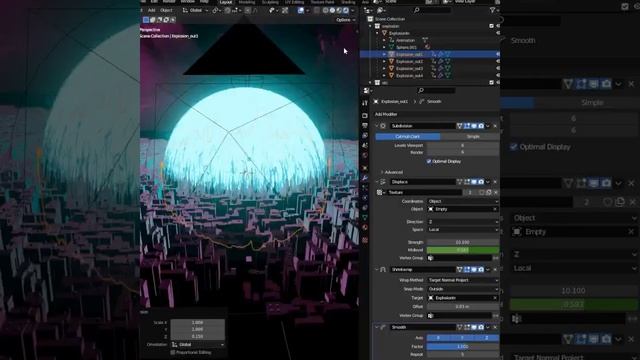This screenshot has width=640, height=360.
Task: Click the outliner filter funnel icon
Action: point(493,10)
